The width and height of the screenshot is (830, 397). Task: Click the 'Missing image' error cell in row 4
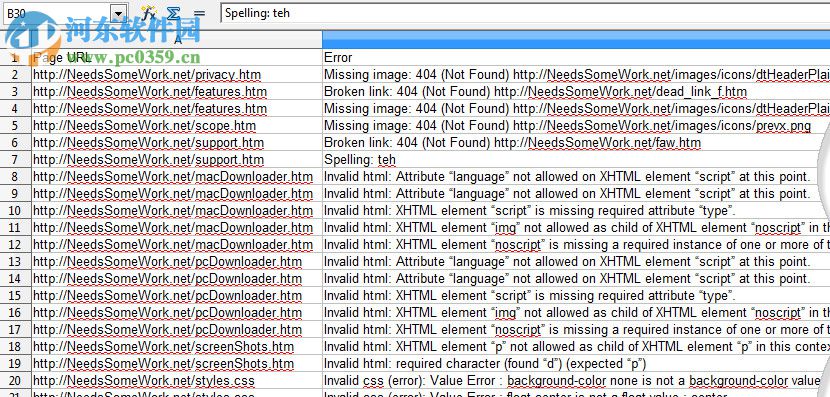[576, 109]
